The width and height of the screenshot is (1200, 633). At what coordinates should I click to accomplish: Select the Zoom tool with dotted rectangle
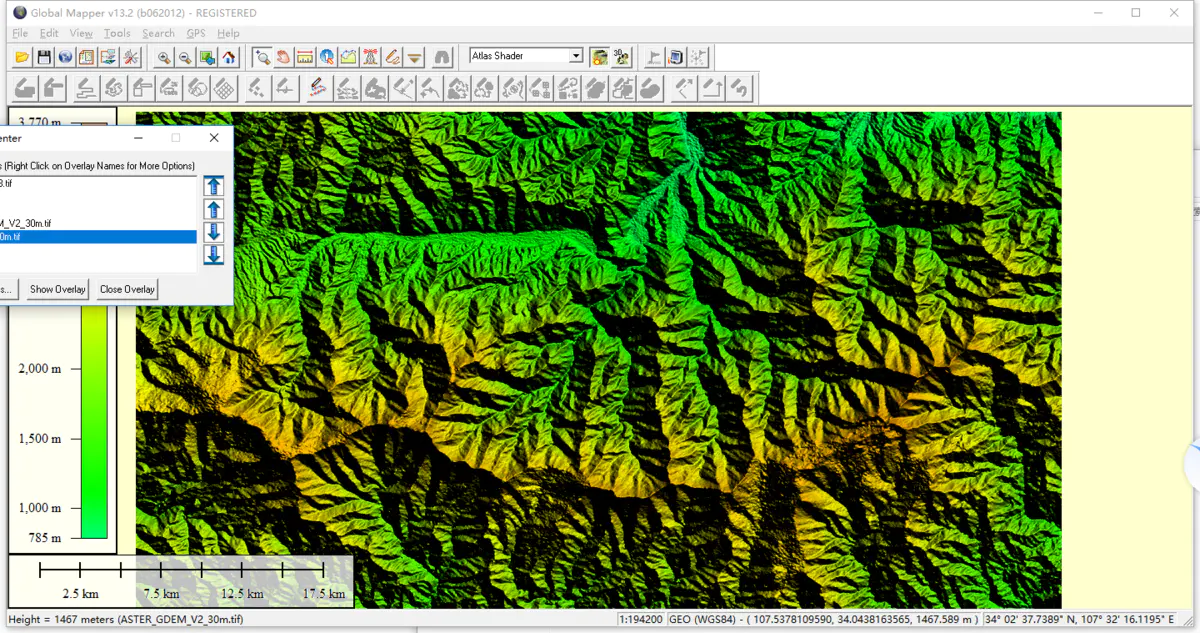tap(262, 57)
